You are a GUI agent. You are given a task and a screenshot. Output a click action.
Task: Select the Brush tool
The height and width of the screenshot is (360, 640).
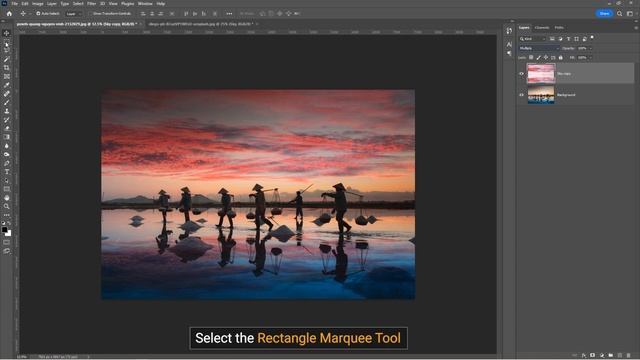[x=7, y=102]
